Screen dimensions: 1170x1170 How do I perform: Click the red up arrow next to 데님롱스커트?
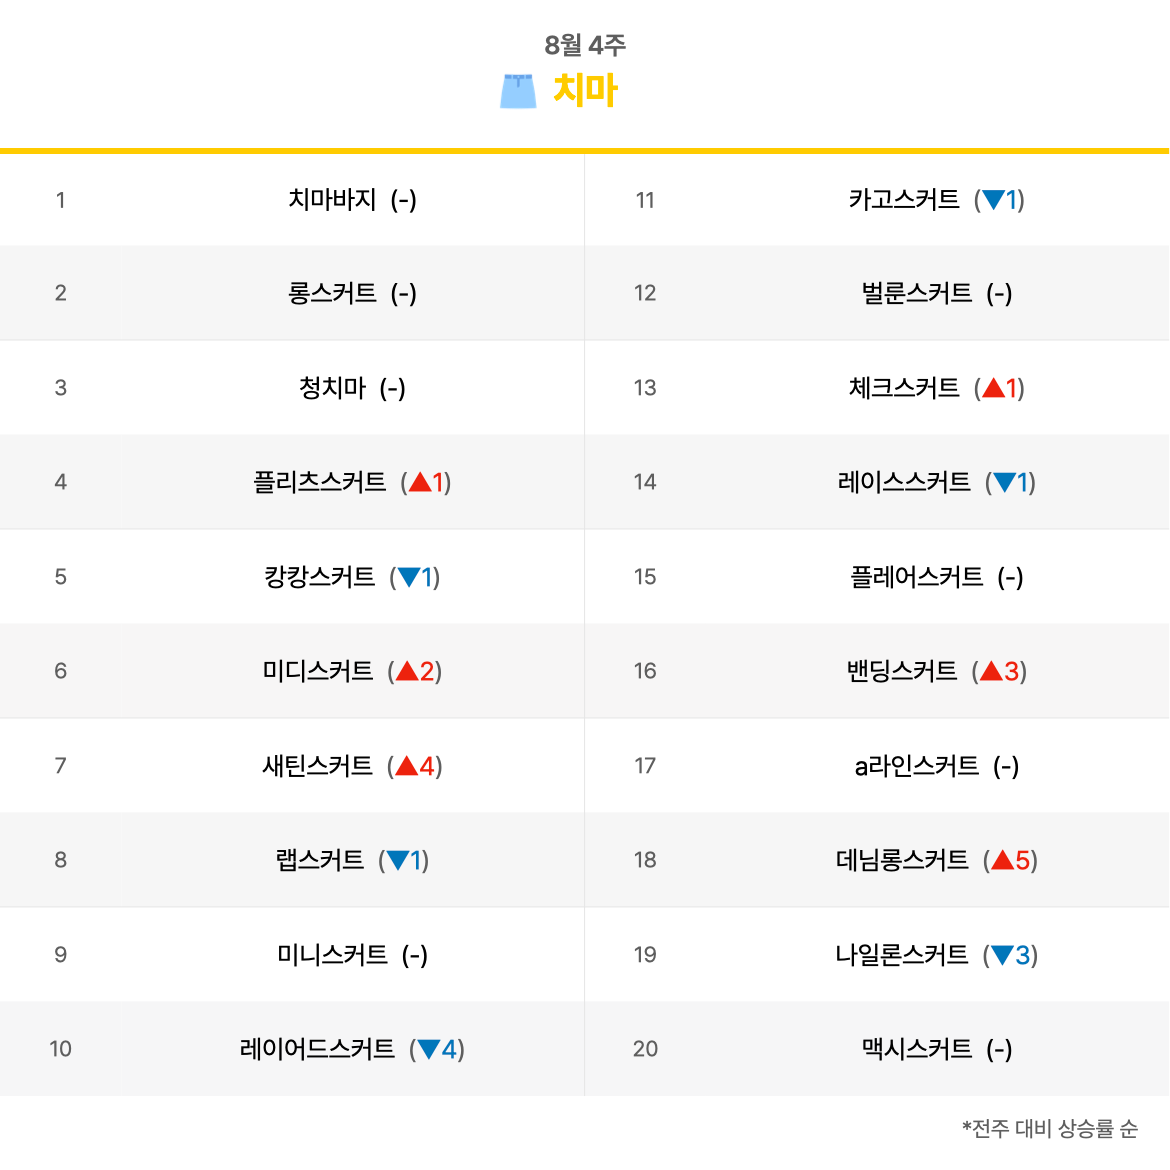click(1002, 860)
